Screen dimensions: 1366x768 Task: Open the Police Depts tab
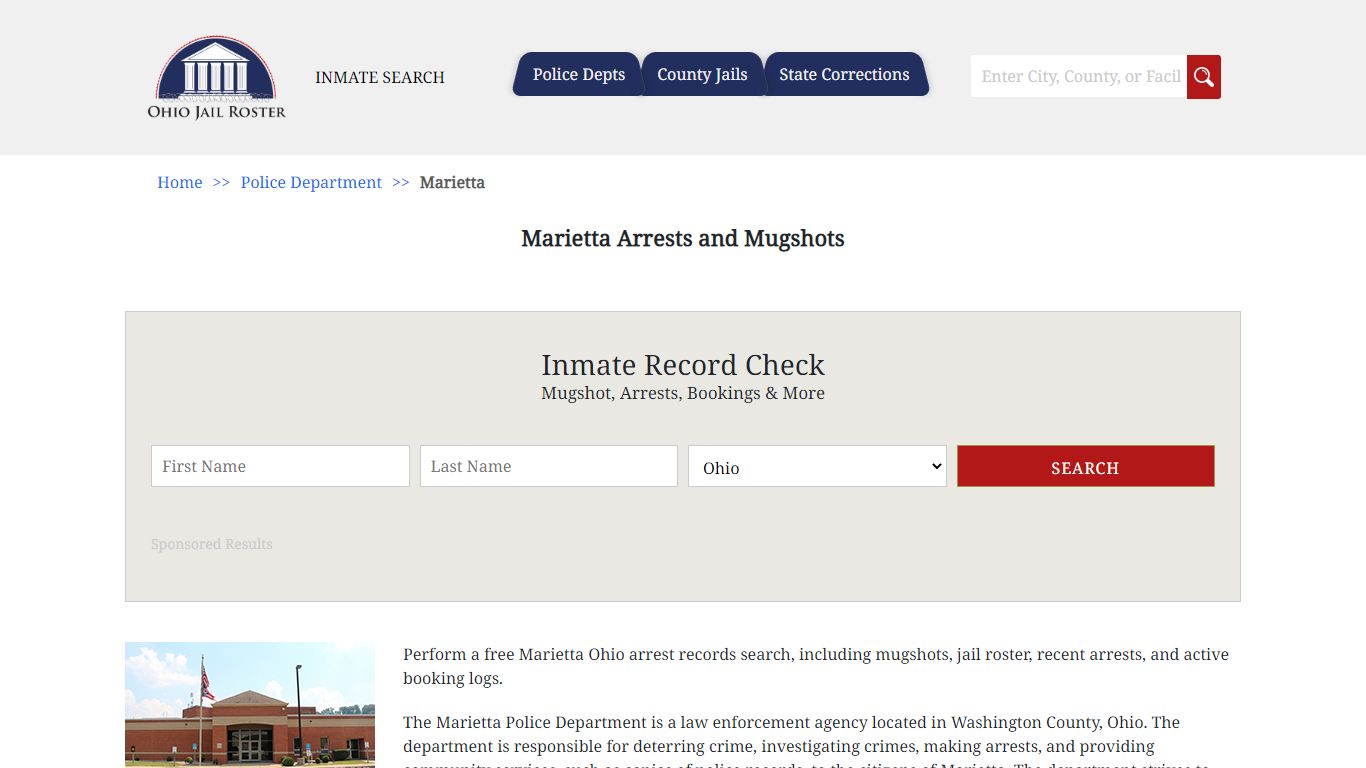point(578,74)
